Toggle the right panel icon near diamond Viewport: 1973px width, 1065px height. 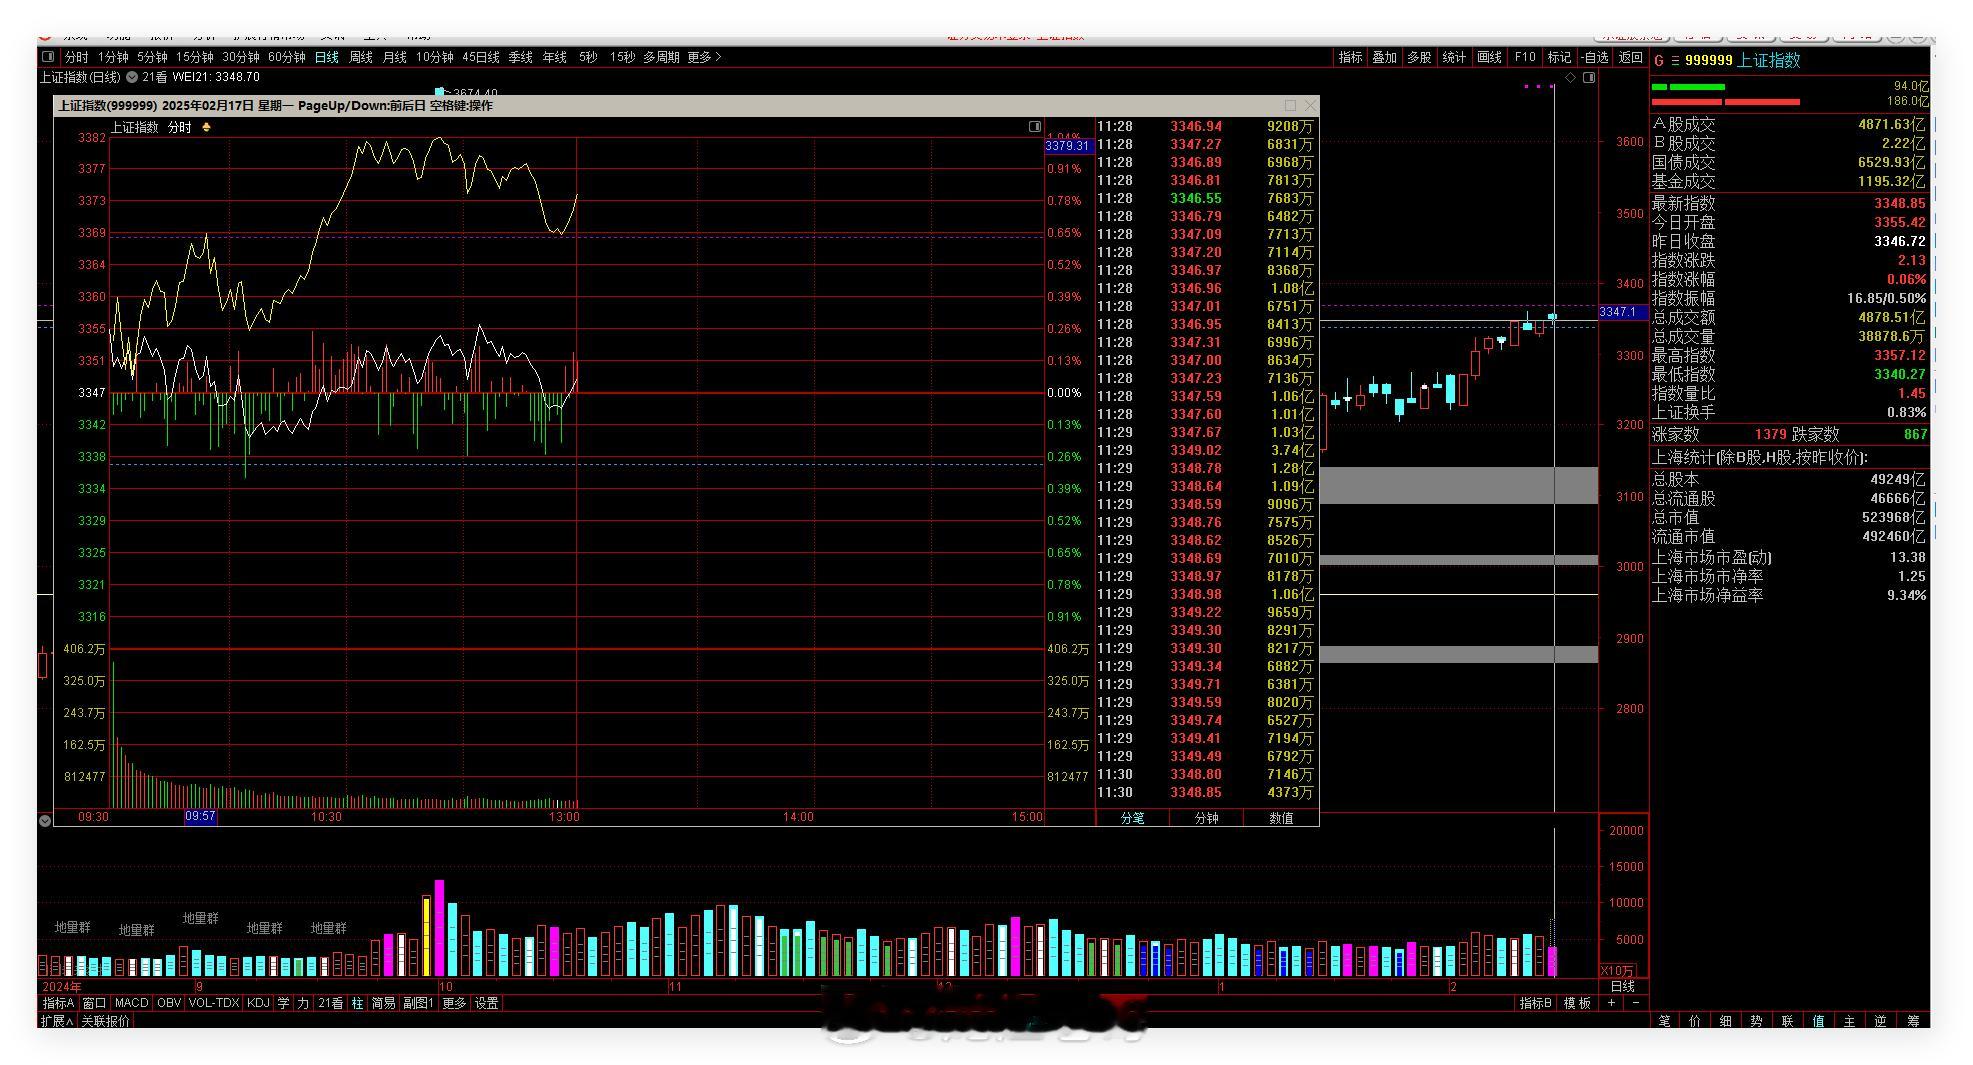(1589, 77)
